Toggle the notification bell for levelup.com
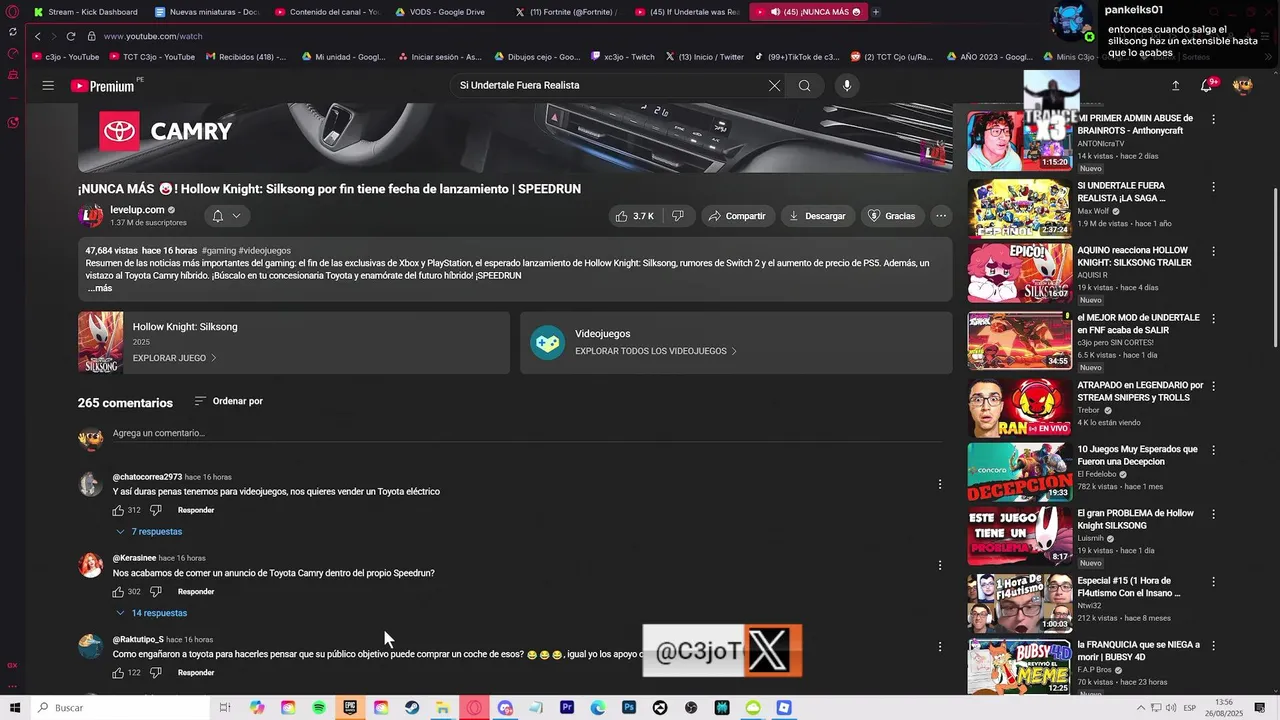1280x720 pixels. coord(217,216)
